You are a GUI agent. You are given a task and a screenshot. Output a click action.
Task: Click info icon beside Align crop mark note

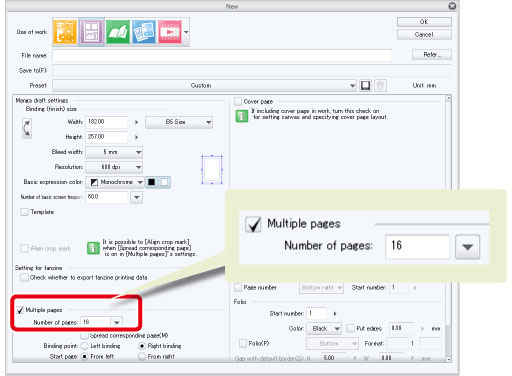coord(93,248)
